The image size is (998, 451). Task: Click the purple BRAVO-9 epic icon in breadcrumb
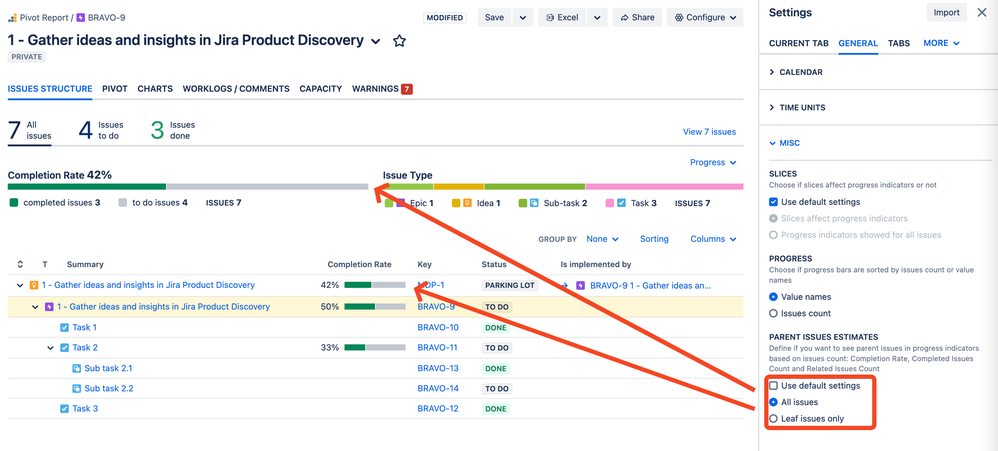pos(80,18)
